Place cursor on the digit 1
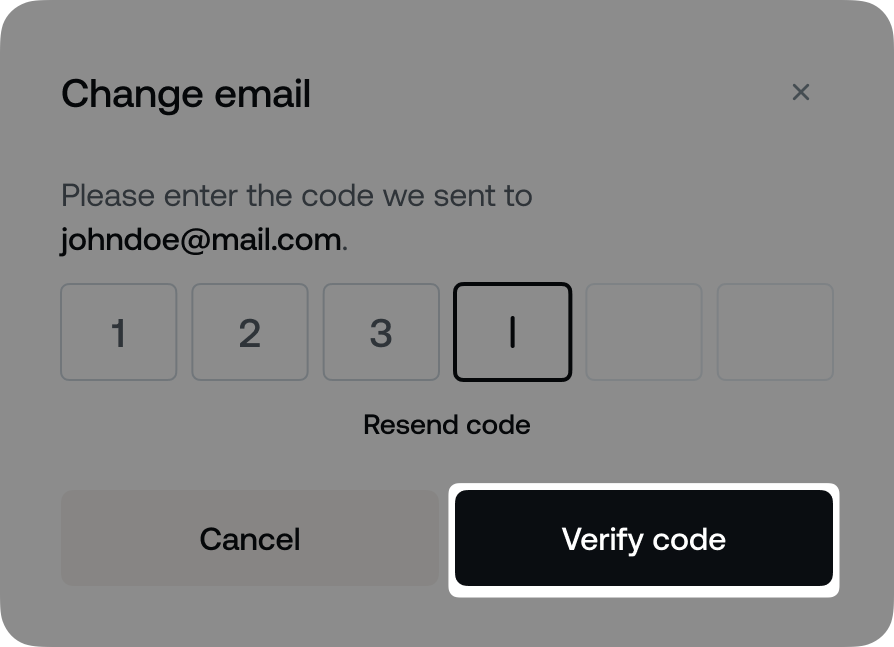 pyautogui.click(x=119, y=334)
